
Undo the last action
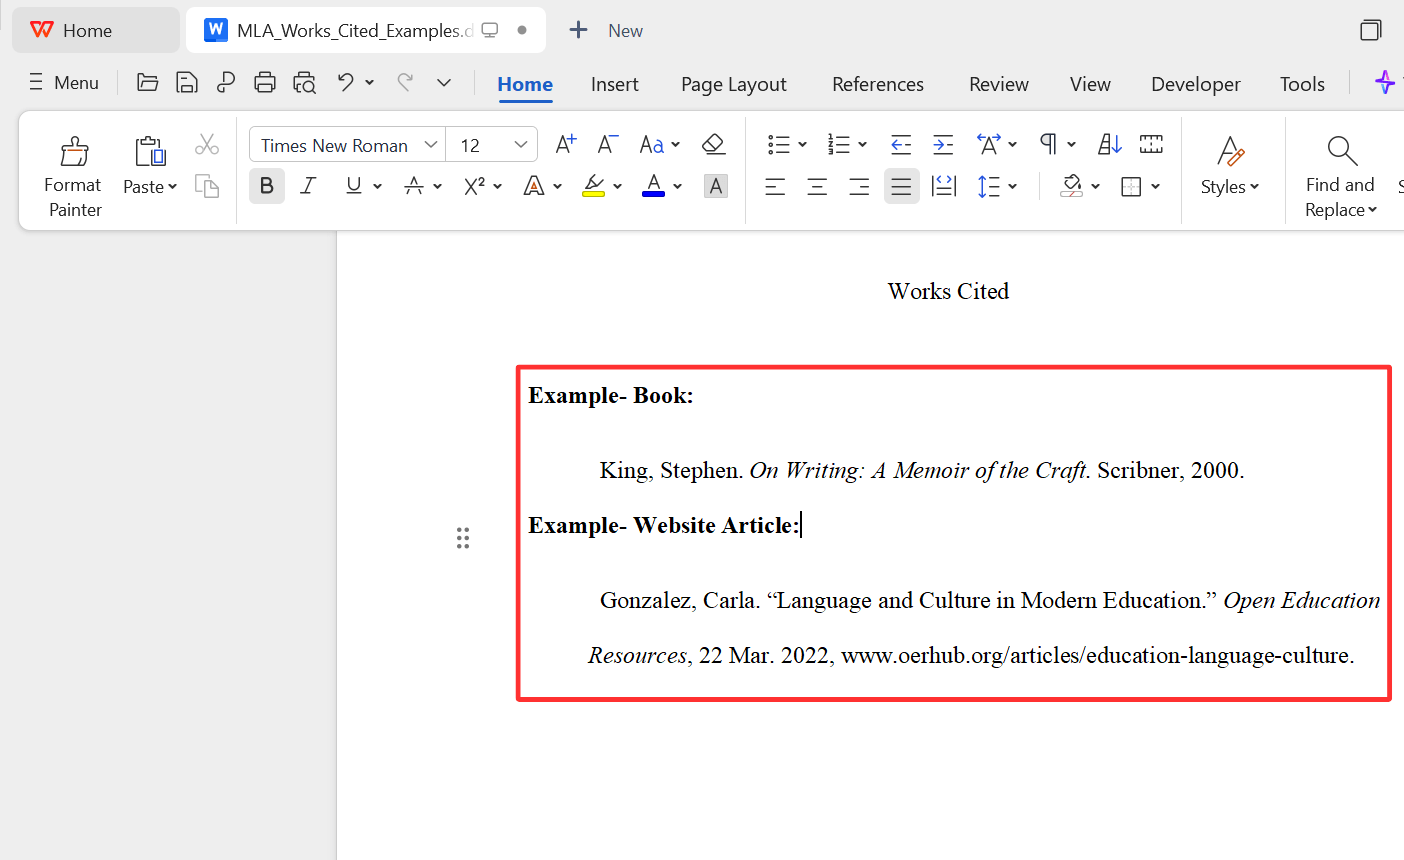pos(345,84)
